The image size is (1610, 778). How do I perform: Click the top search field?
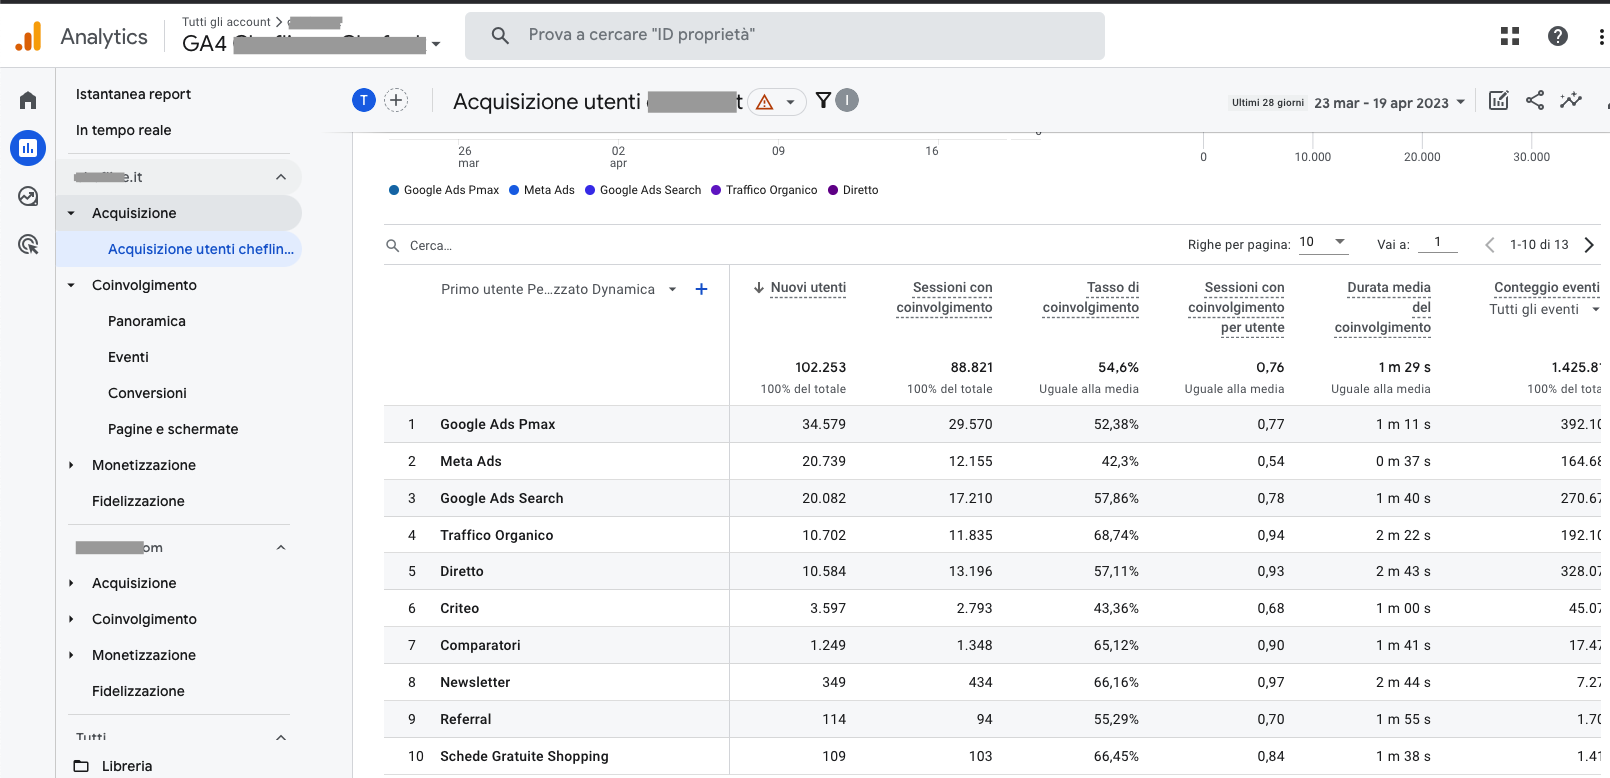(x=785, y=36)
